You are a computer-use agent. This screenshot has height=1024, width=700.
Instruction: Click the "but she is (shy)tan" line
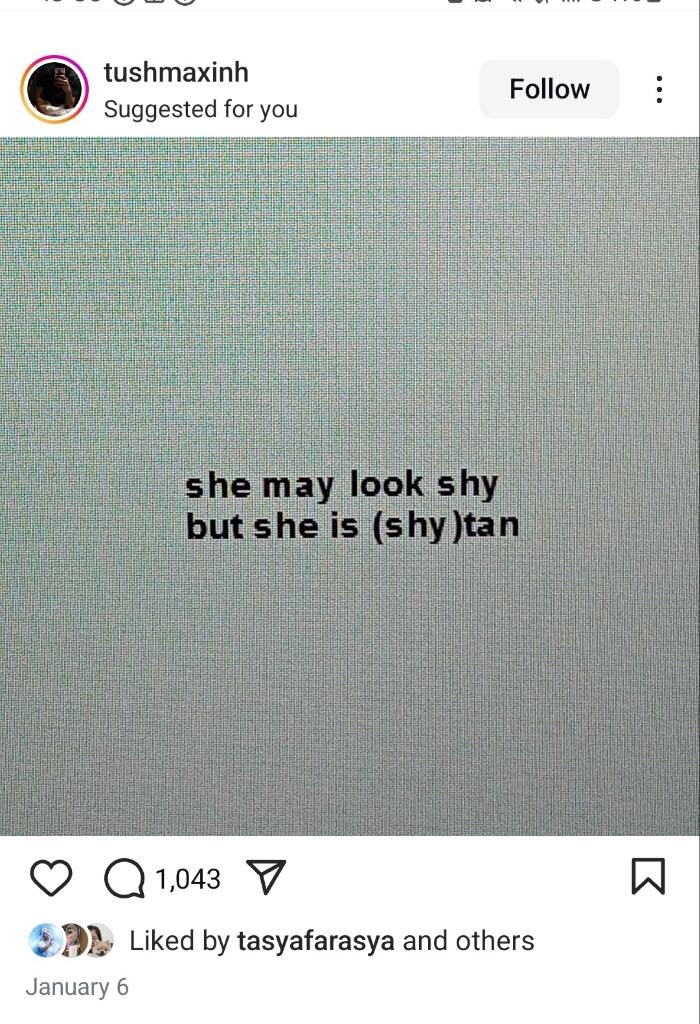click(x=353, y=527)
